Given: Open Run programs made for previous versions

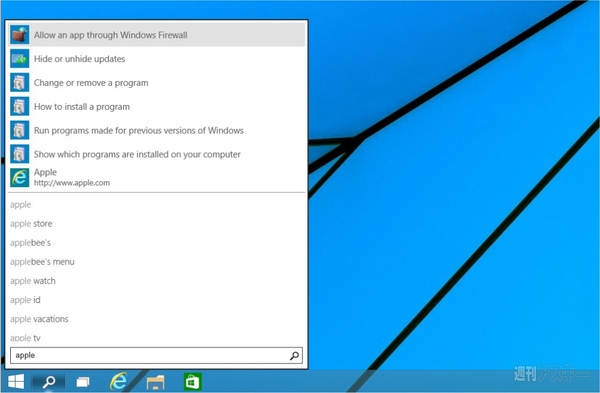Looking at the screenshot, I should tap(157, 130).
